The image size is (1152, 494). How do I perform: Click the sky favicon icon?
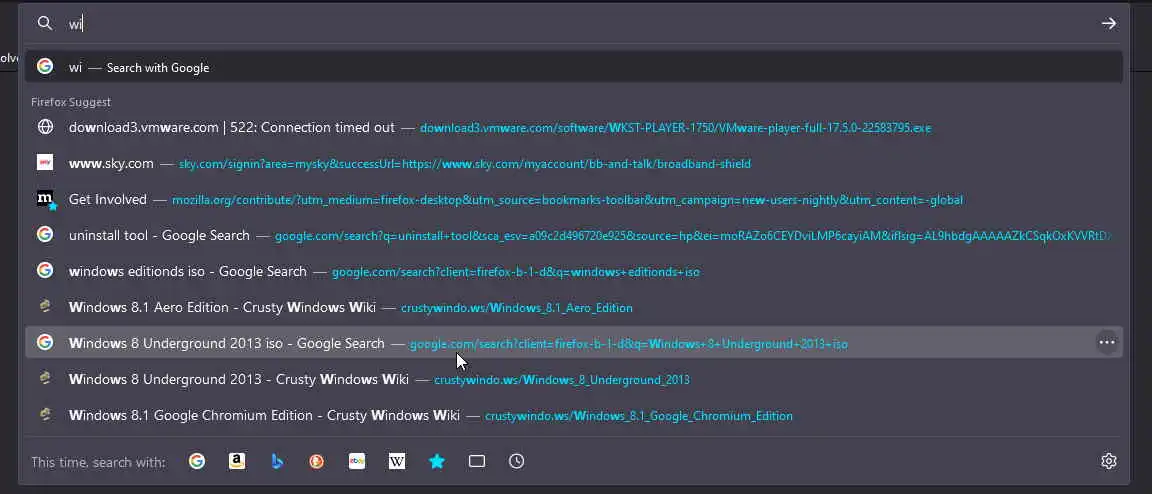[45, 162]
